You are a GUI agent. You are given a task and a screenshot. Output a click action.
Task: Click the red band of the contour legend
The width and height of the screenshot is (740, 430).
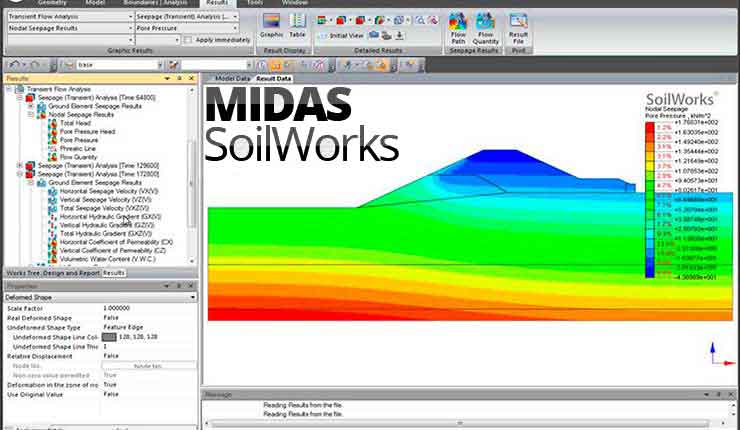(x=650, y=128)
